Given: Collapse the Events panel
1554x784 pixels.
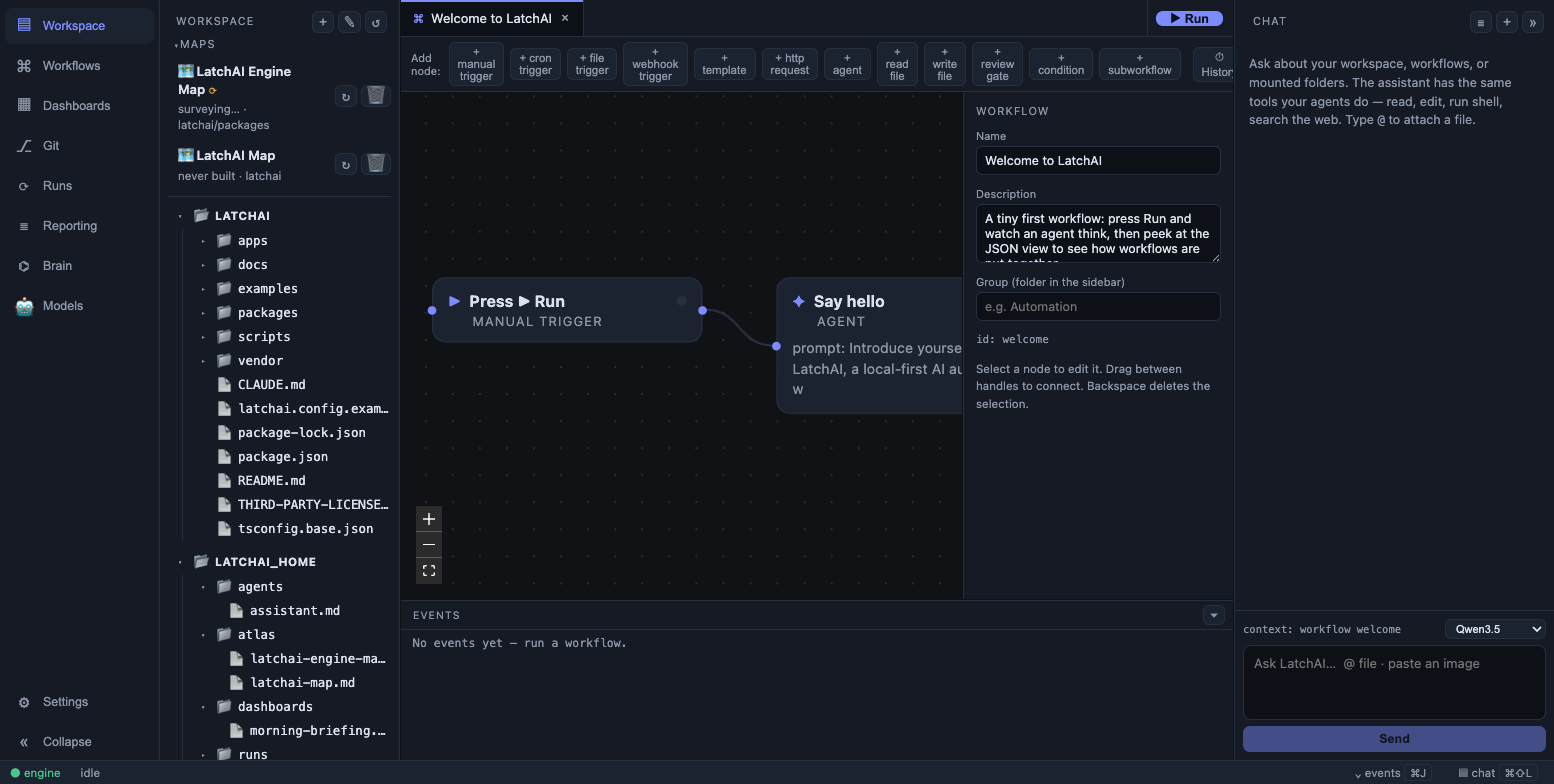Looking at the screenshot, I should click(1214, 615).
